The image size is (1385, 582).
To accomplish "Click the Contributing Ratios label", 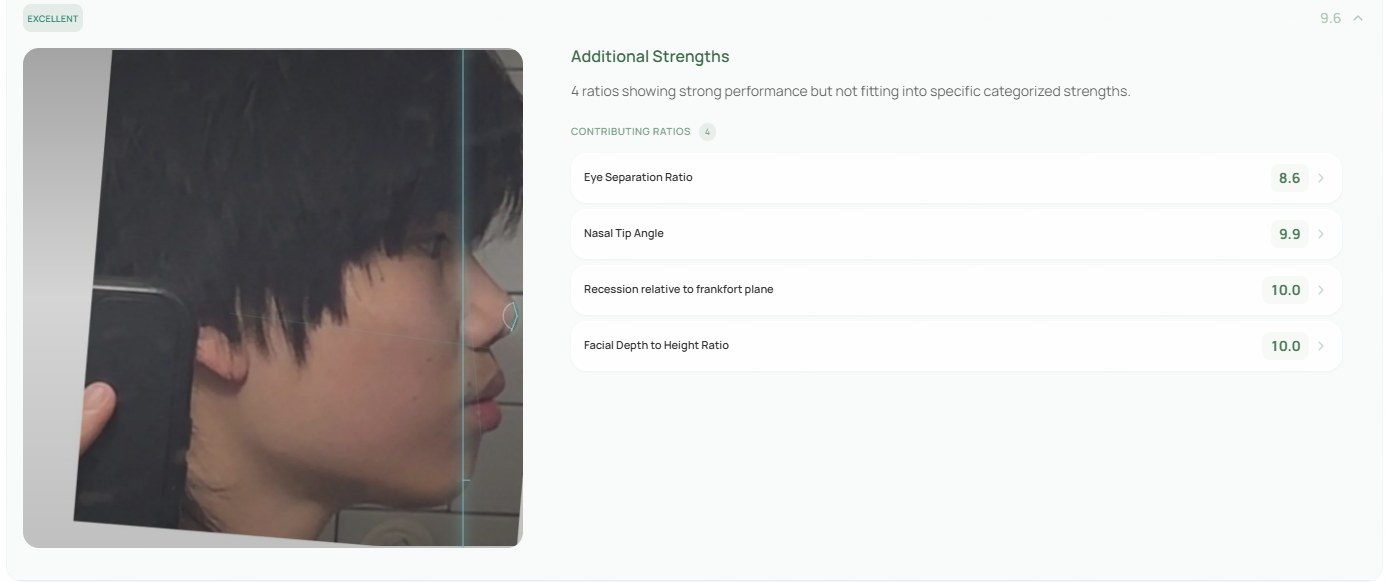I will click(x=630, y=132).
